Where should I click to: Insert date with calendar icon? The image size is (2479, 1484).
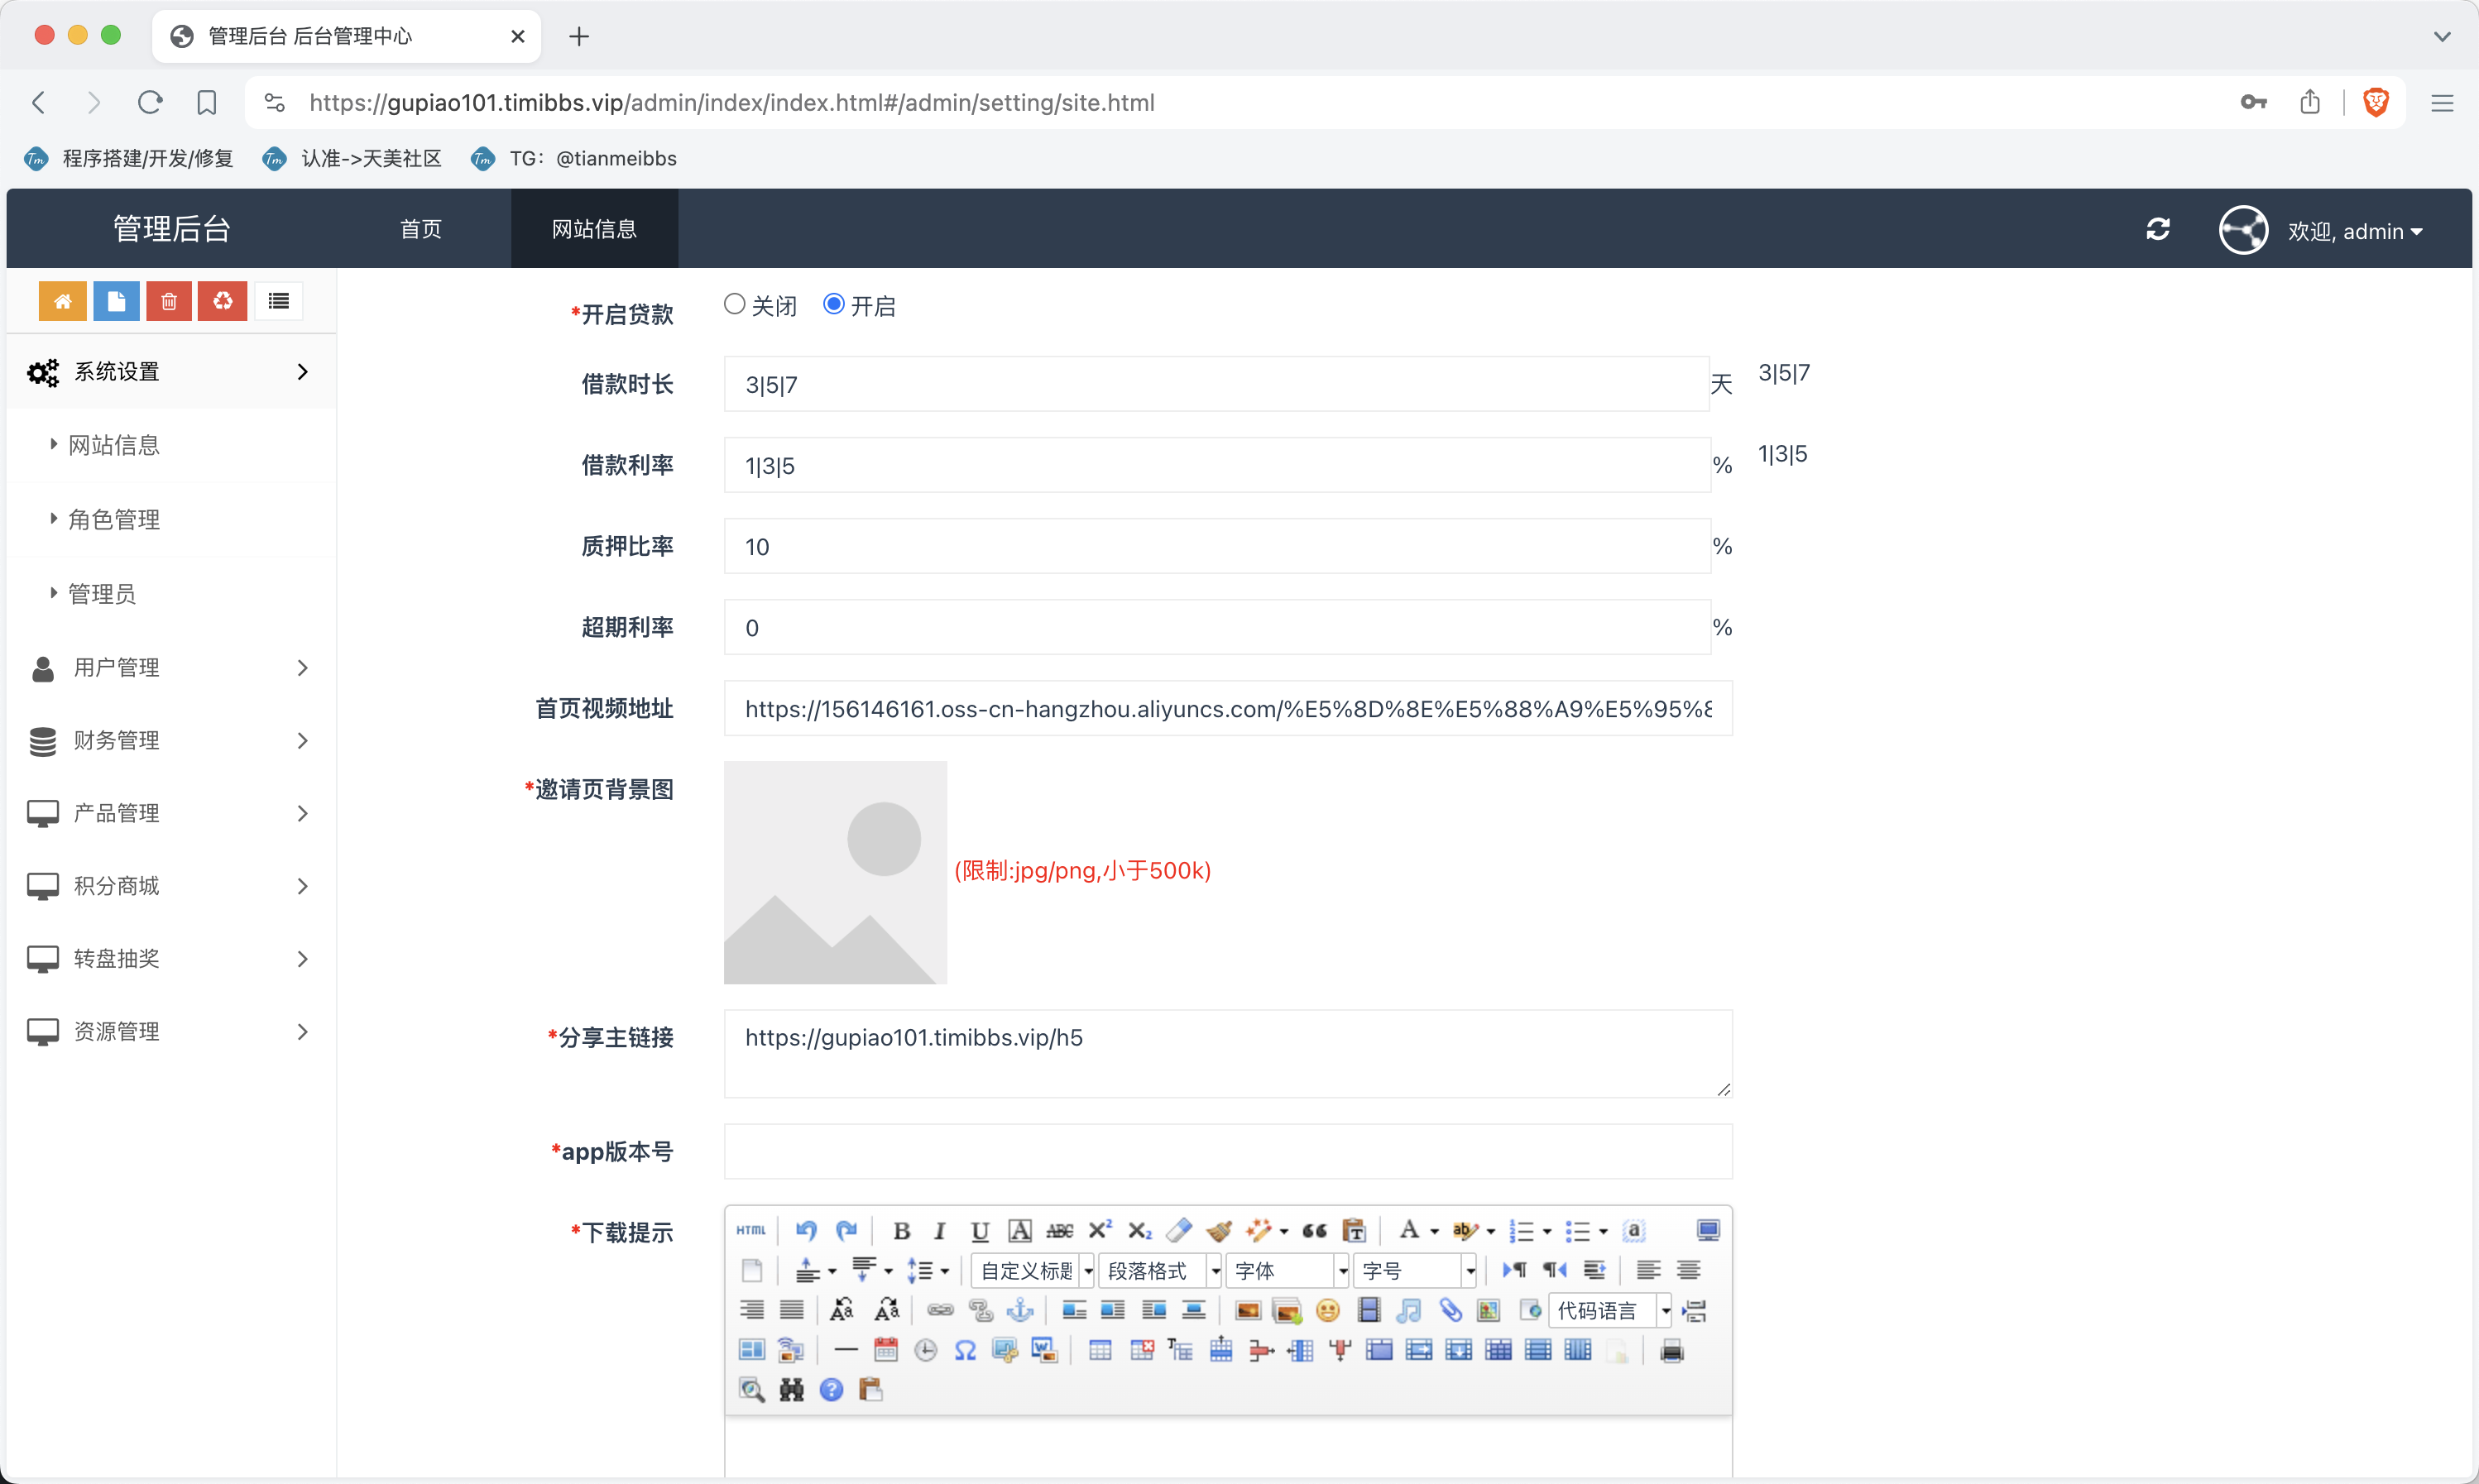click(x=886, y=1351)
